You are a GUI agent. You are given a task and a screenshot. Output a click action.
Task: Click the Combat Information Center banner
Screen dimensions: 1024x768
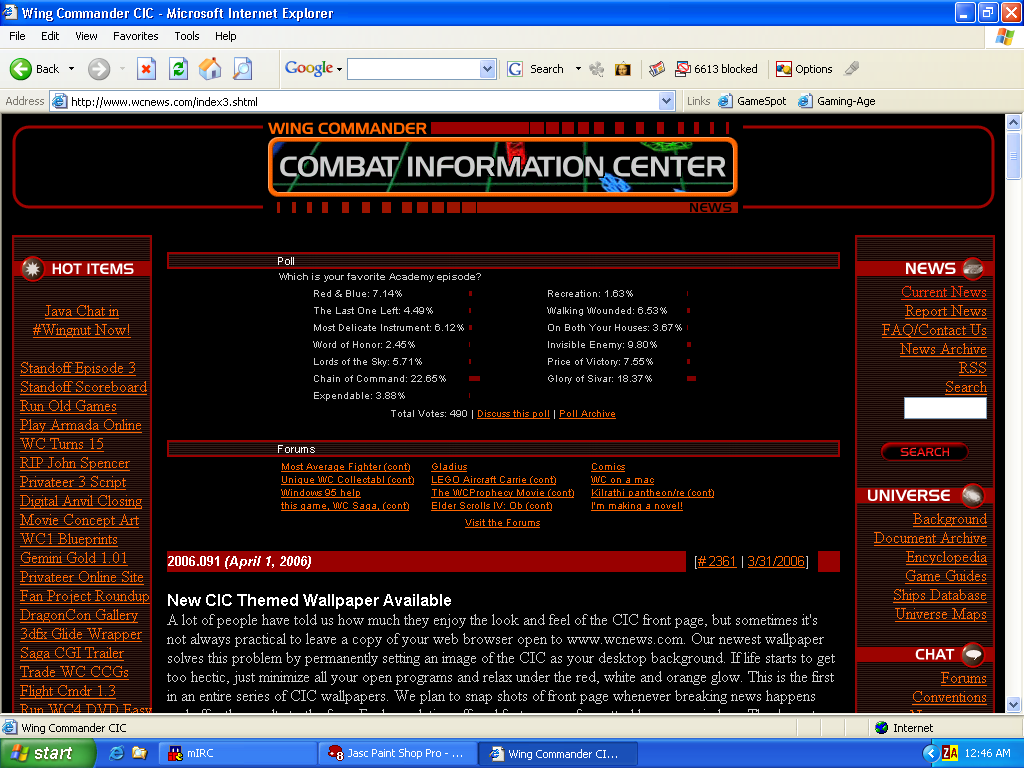click(x=502, y=166)
